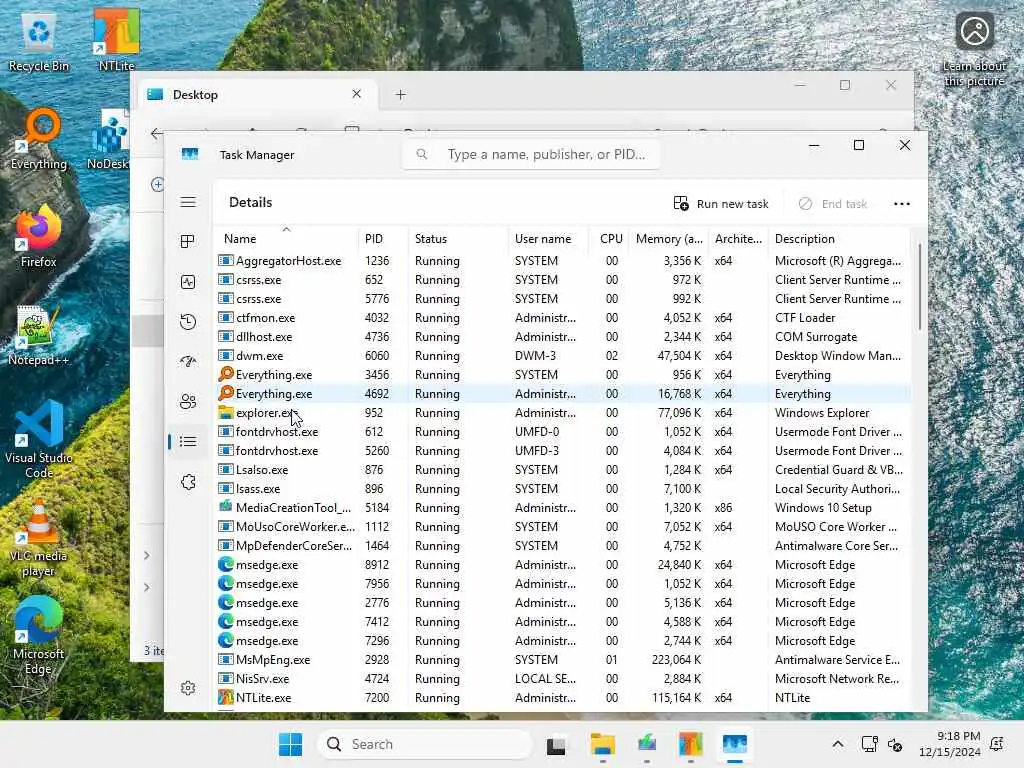Open Performance page in Task Manager sidebar
The height and width of the screenshot is (768, 1024).
188,282
